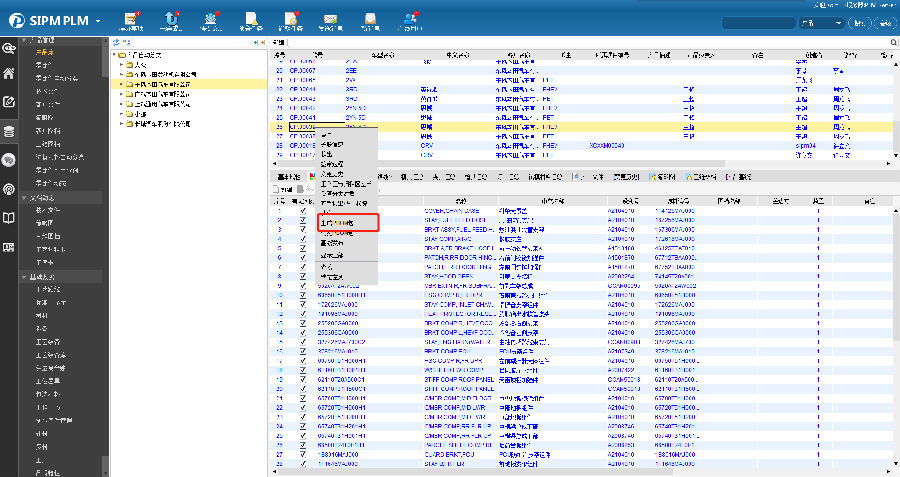This screenshot has height=477, width=900.
Task: Toggle checkbox of row 1 in lower table
Action: (x=304, y=212)
